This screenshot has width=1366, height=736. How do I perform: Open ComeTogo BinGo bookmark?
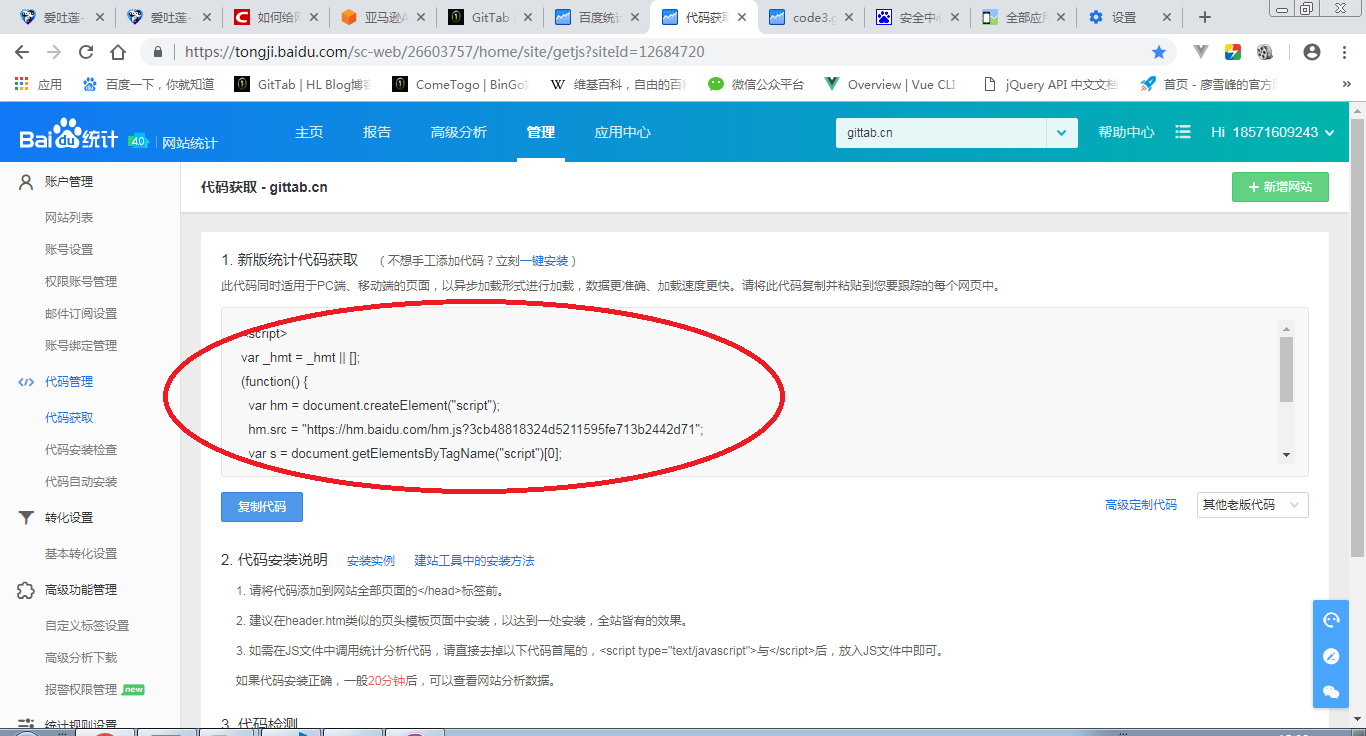460,85
